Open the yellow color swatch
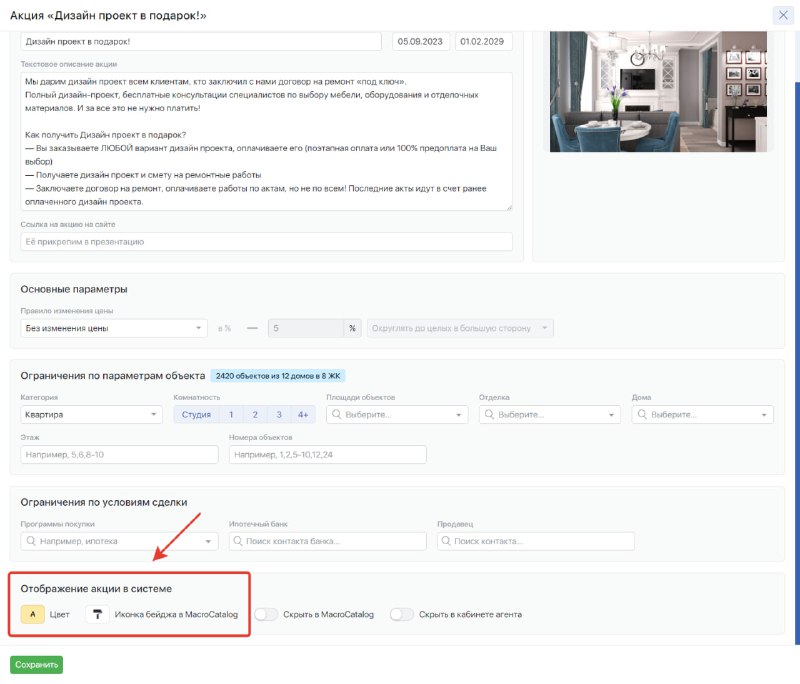 33,614
